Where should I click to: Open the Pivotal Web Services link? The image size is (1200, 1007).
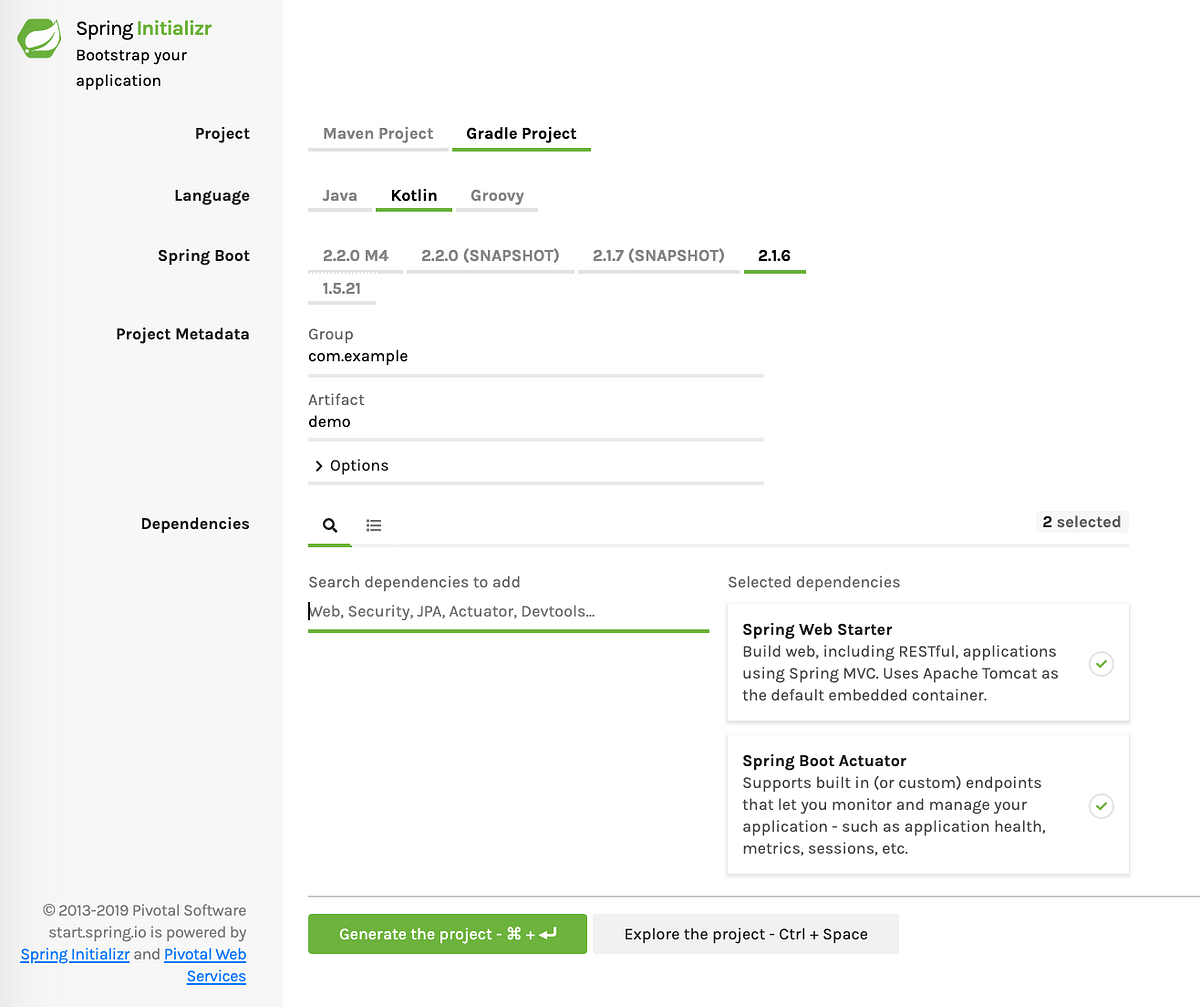pyautogui.click(x=204, y=954)
